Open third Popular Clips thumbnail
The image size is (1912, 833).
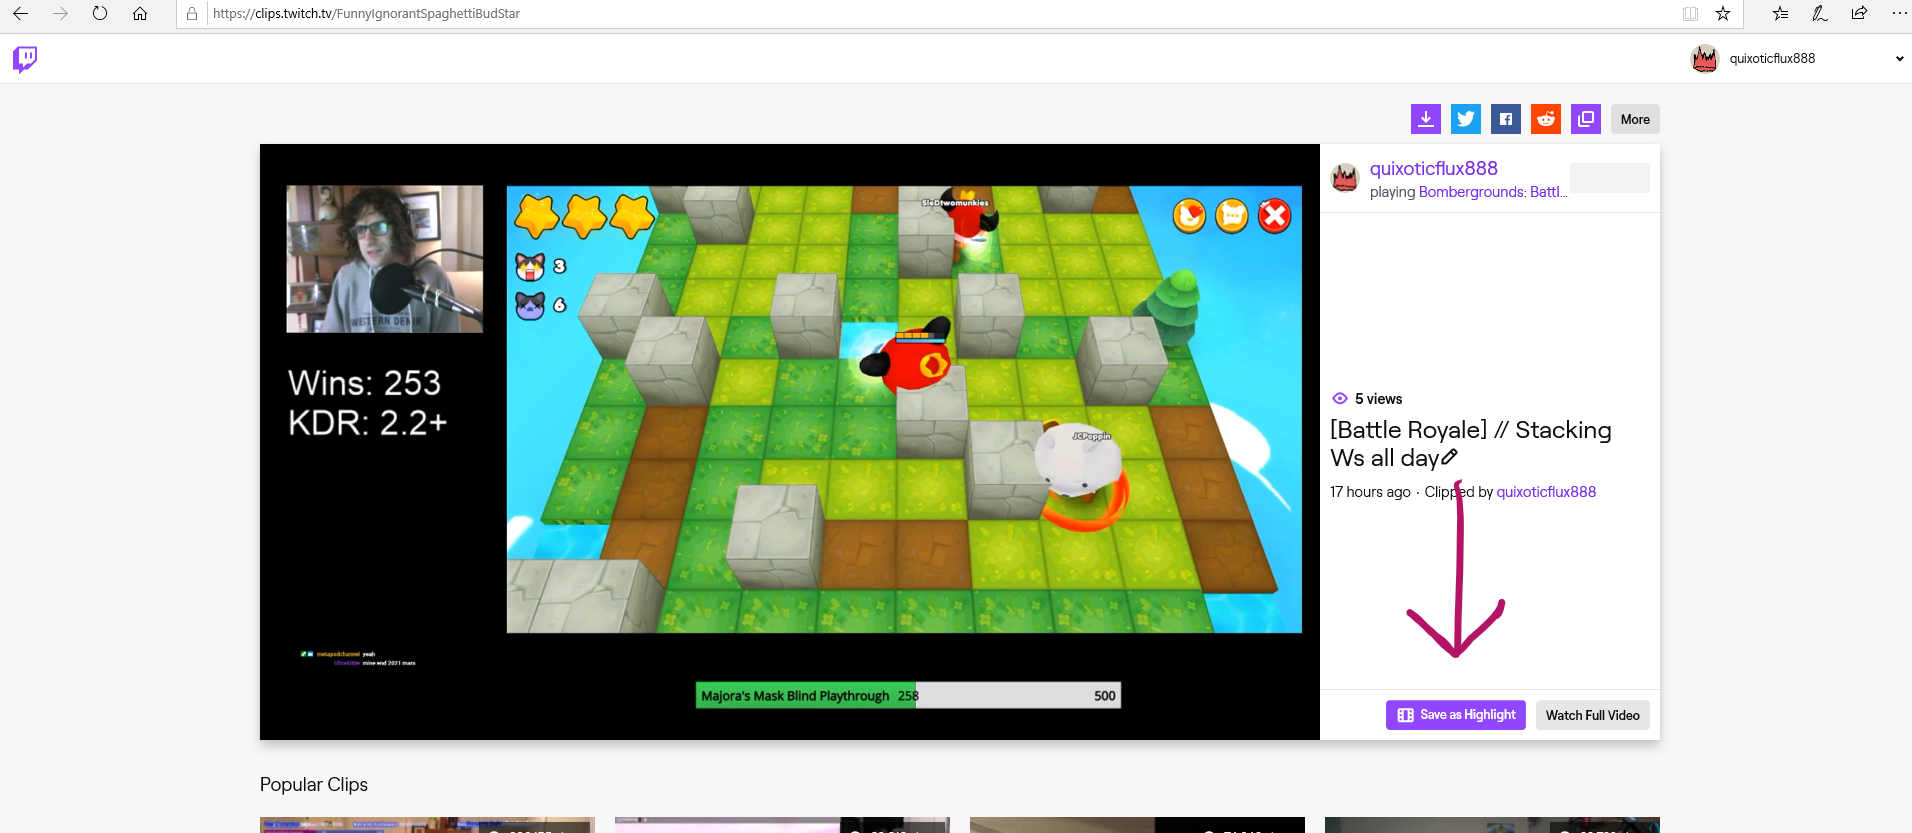coord(1137,825)
